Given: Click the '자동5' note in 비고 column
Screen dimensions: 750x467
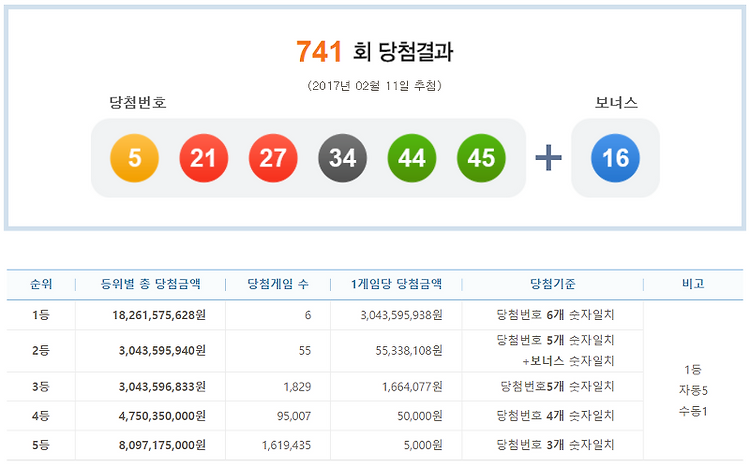Looking at the screenshot, I should [x=693, y=390].
